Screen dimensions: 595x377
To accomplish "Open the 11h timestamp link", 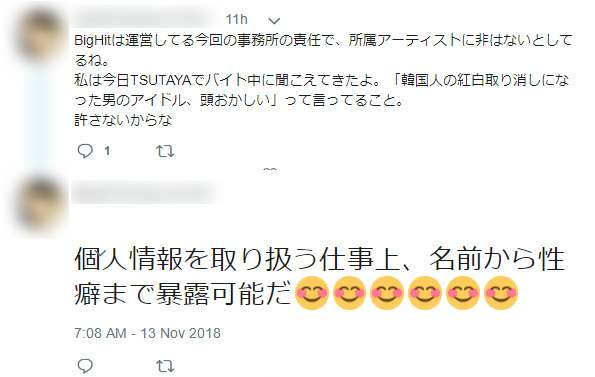I will [237, 19].
